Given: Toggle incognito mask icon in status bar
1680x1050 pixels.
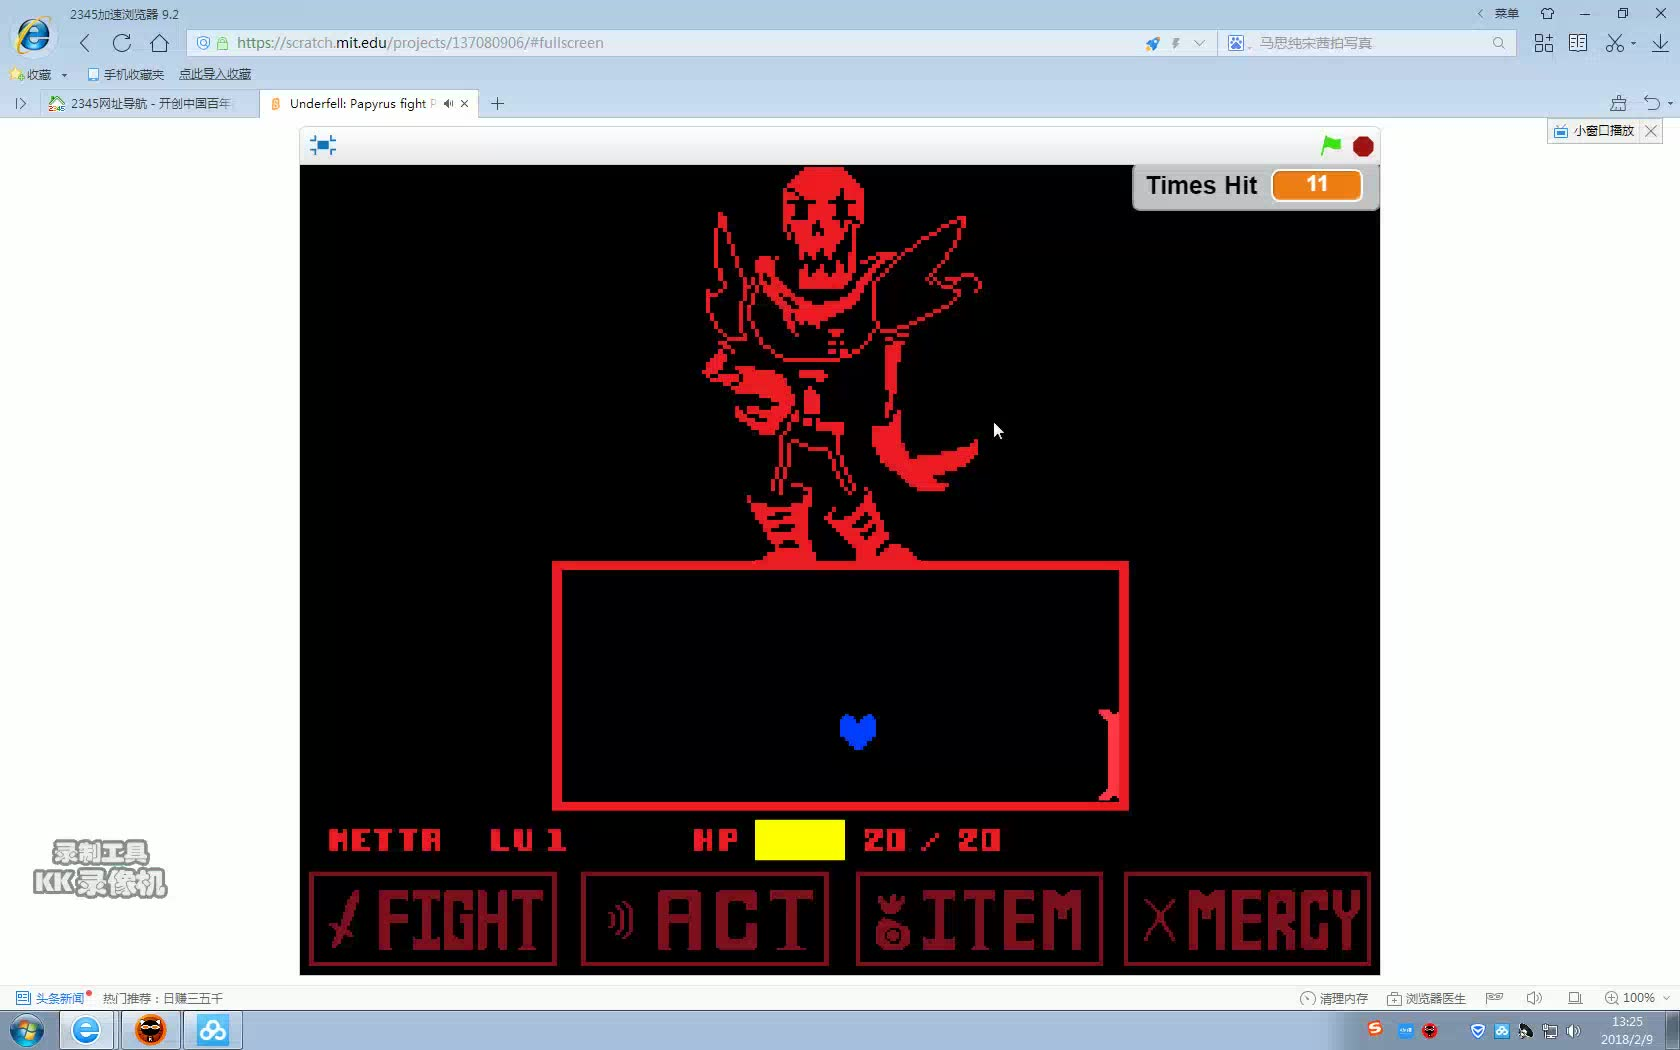Looking at the screenshot, I should [x=1494, y=997].
